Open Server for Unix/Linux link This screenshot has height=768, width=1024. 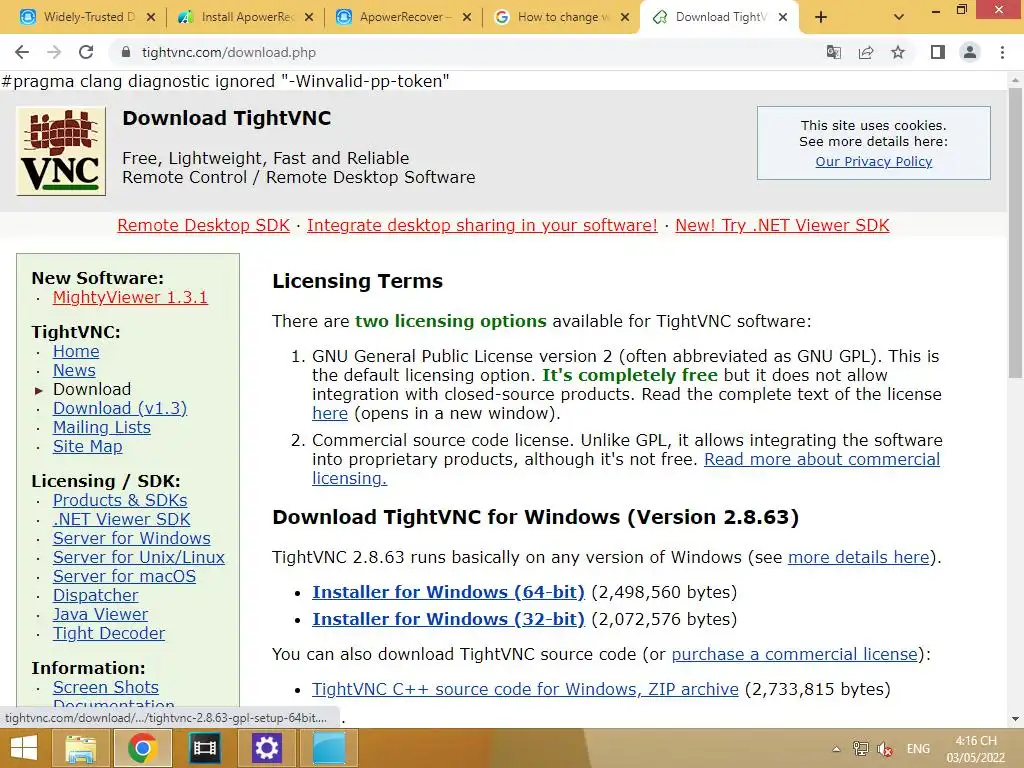point(138,557)
